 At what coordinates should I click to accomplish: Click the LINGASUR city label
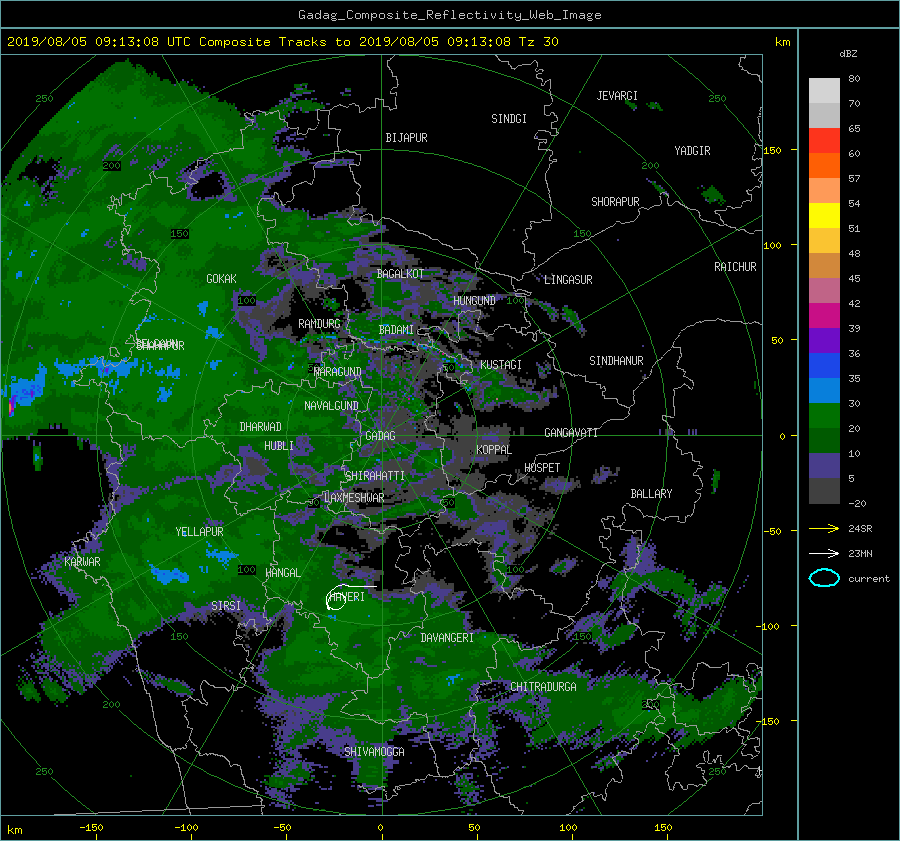pos(568,280)
